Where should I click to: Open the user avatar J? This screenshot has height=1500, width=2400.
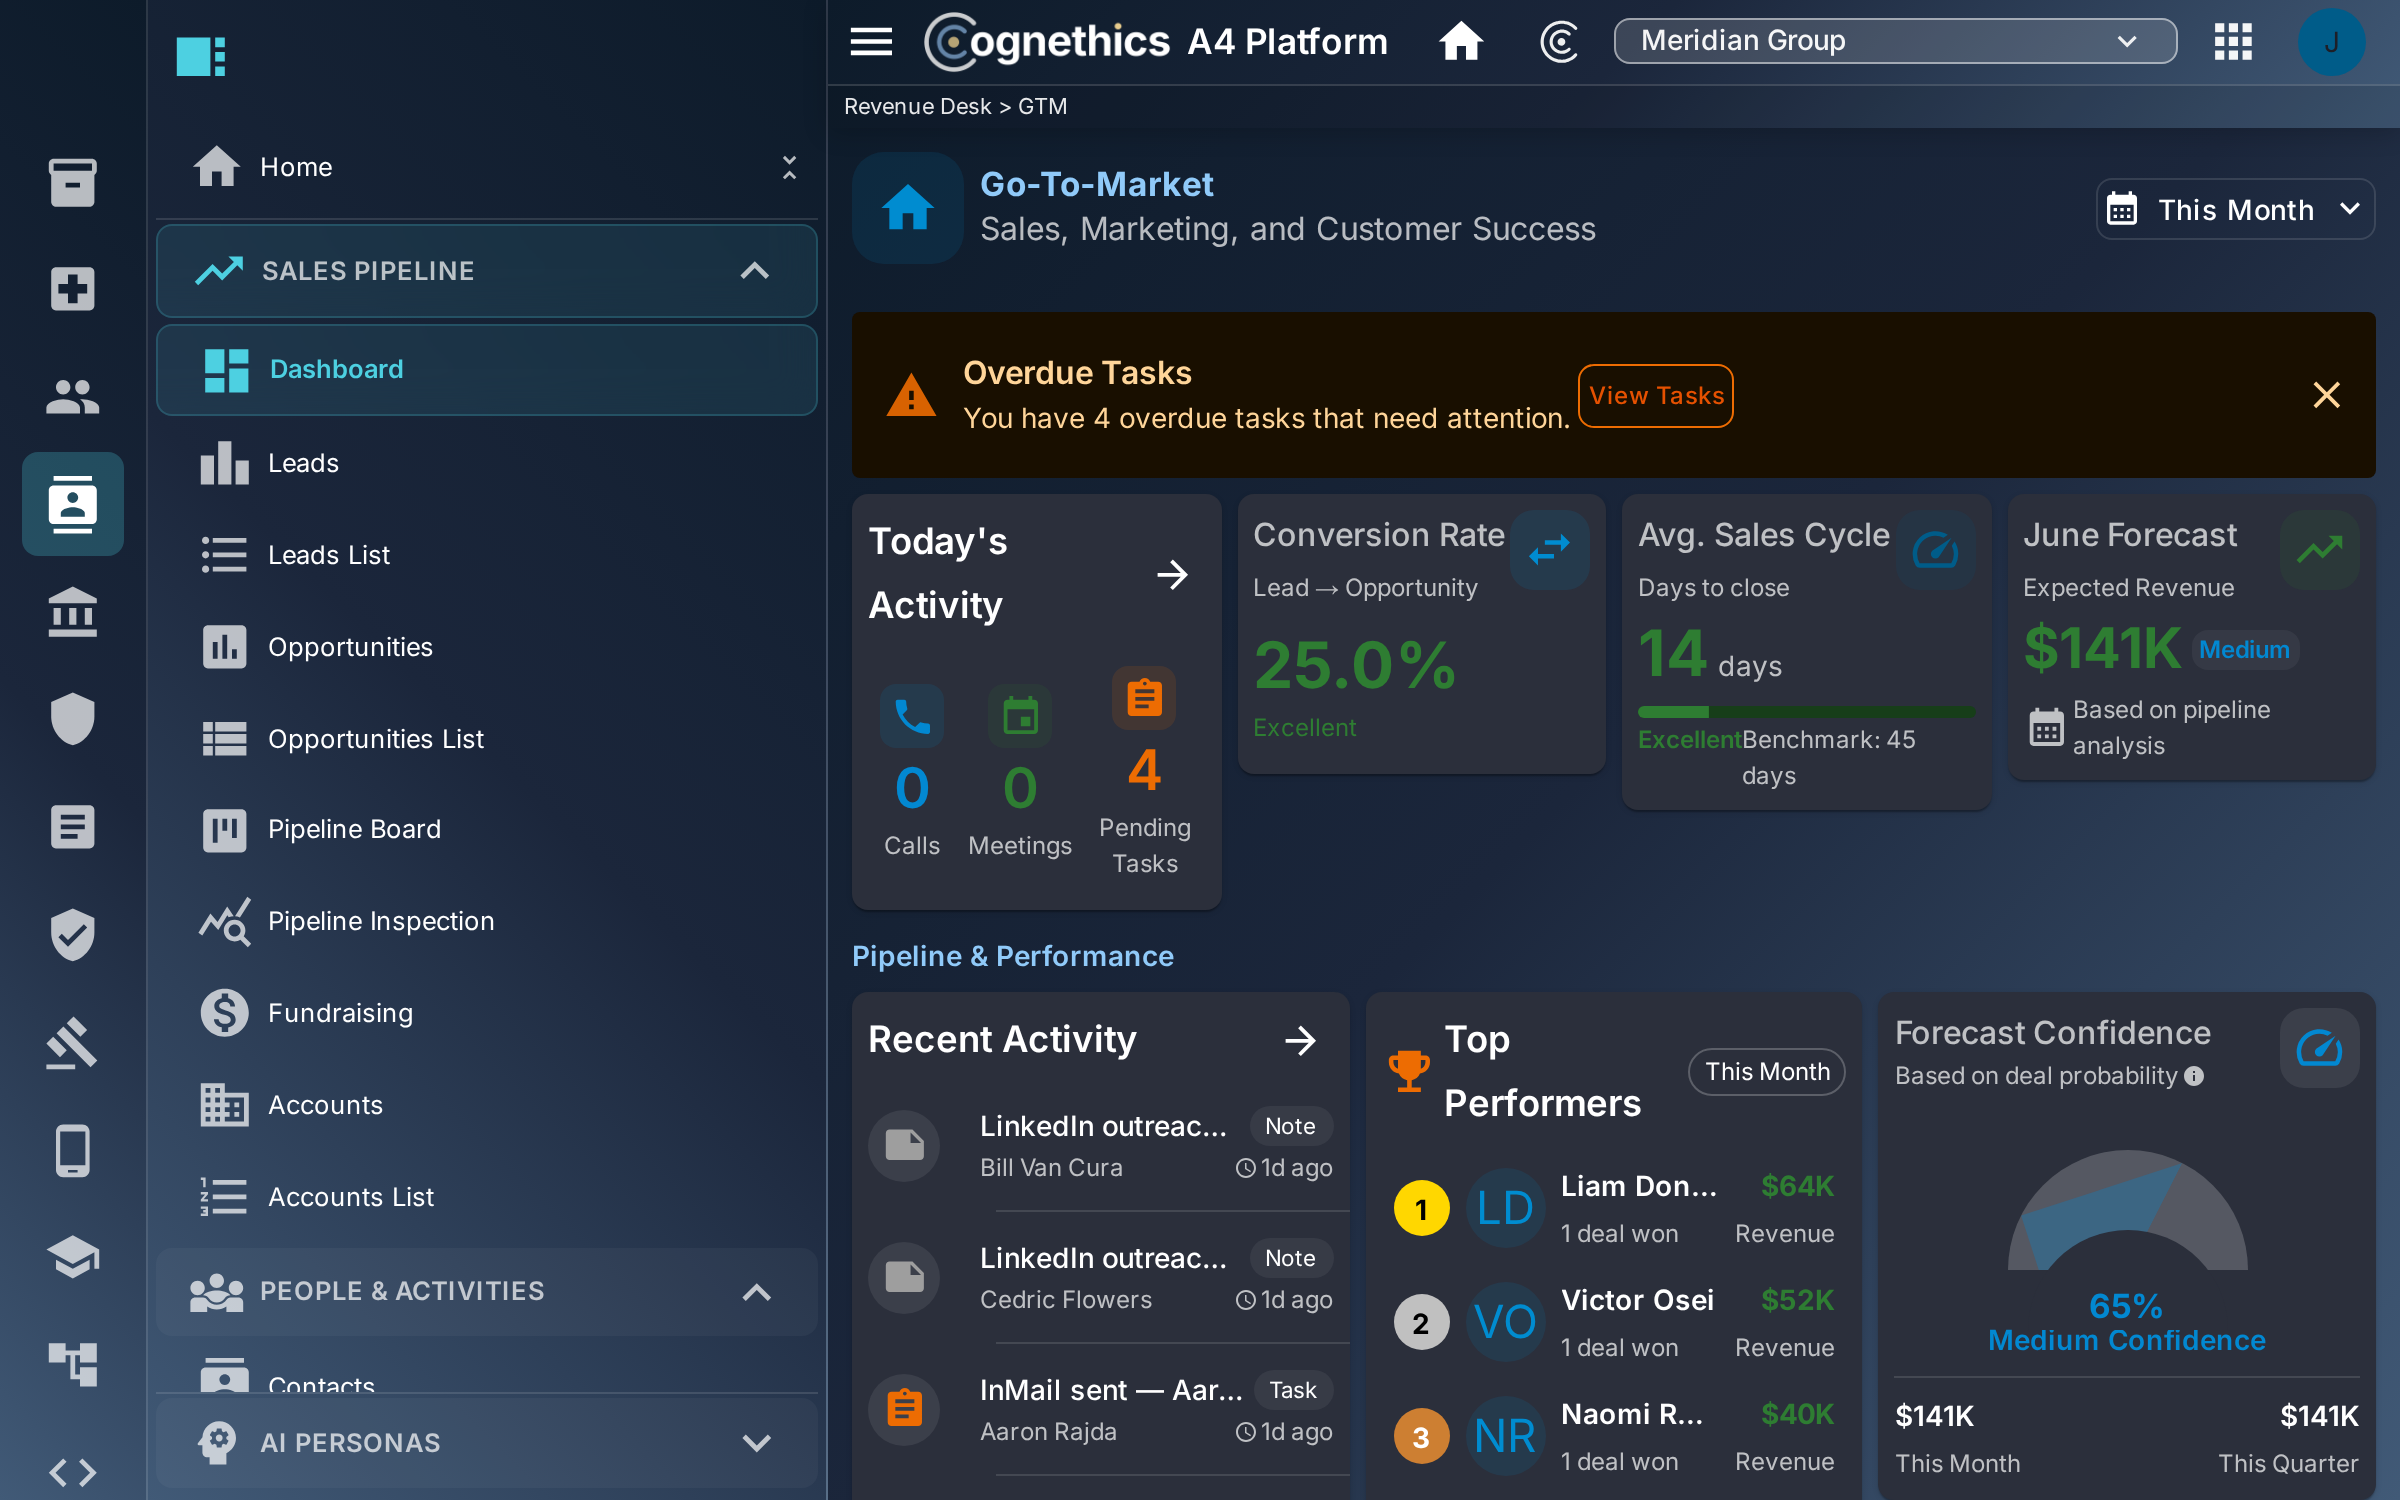click(2332, 42)
